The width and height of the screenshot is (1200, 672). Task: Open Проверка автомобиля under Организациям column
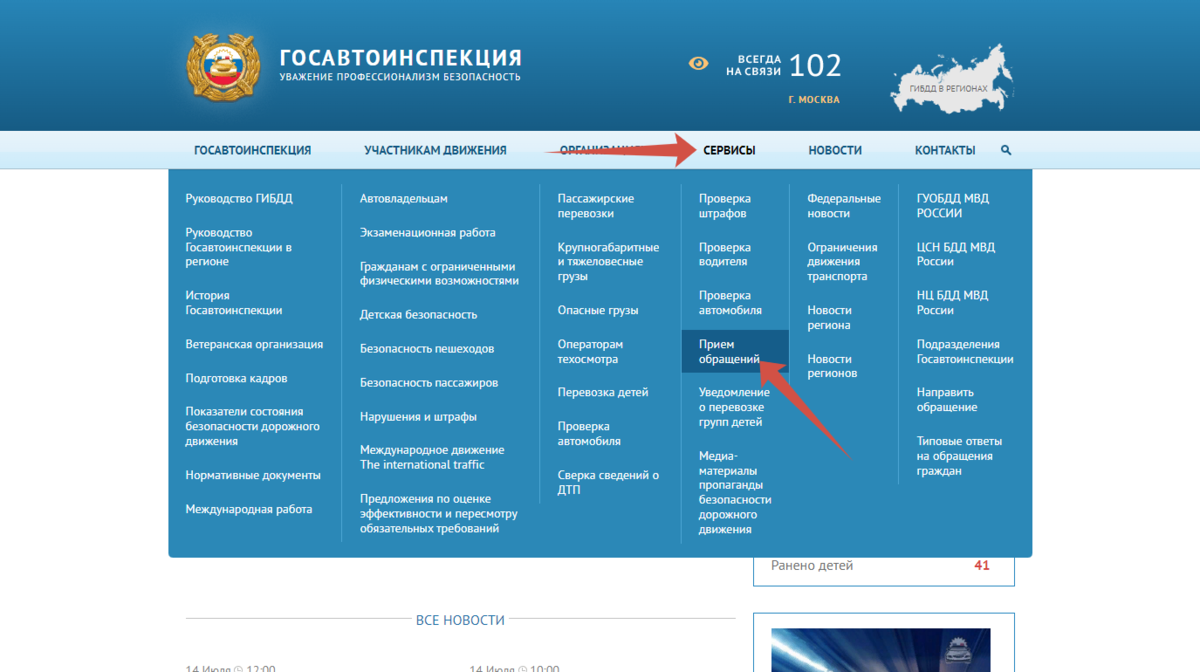(589, 433)
